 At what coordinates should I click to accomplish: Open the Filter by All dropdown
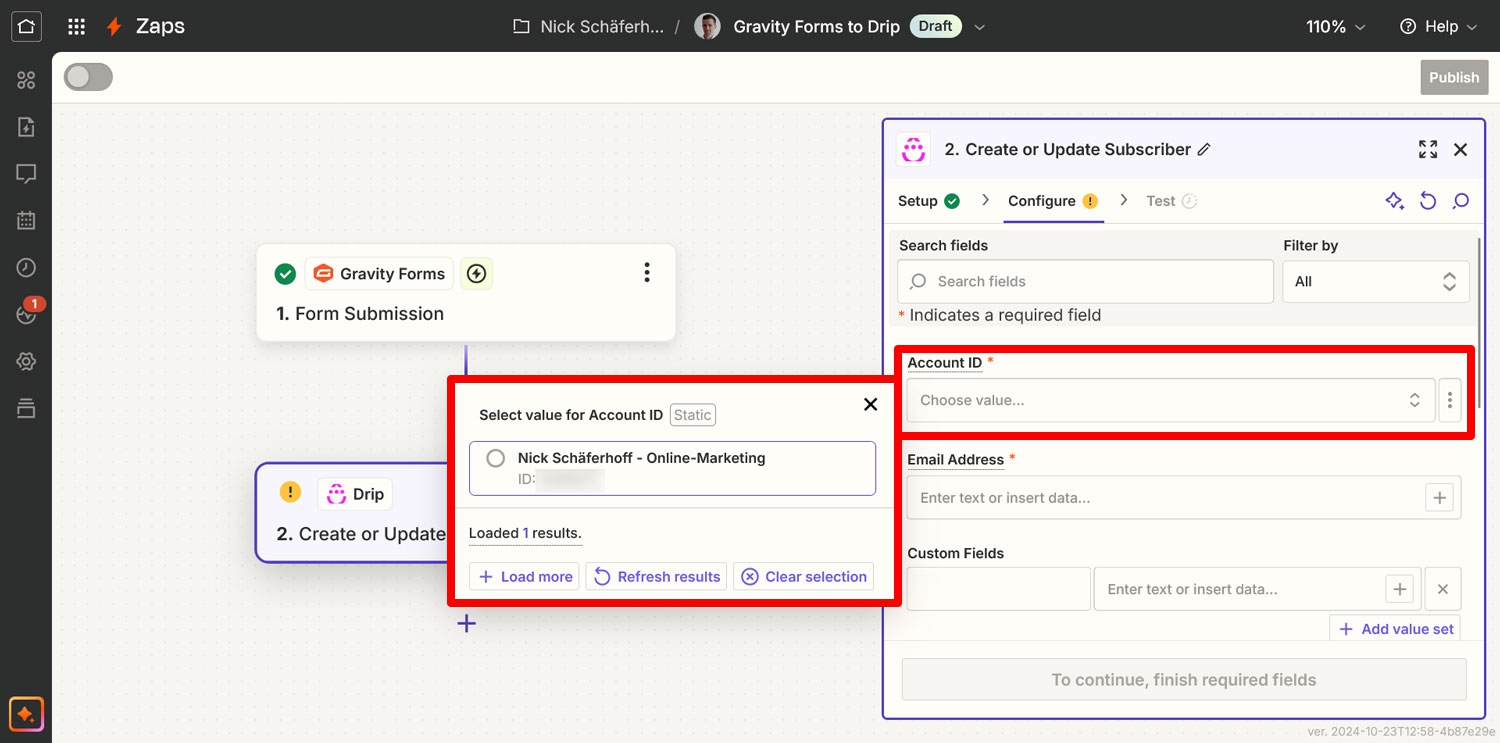coord(1376,281)
